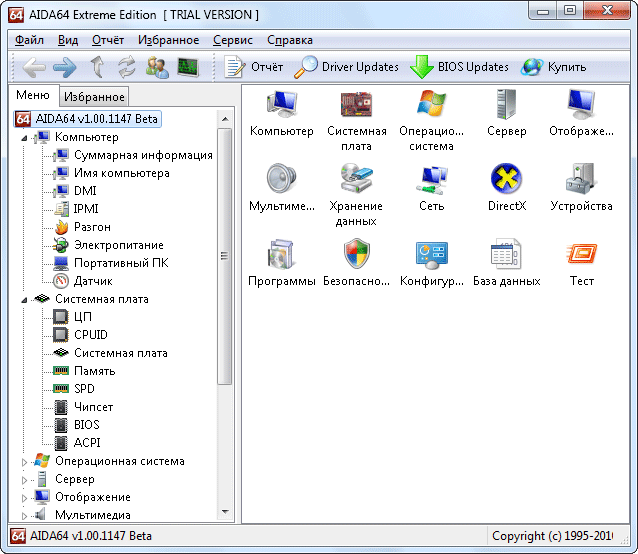638x554 pixels.
Task: Open Driver Updates from toolbar
Action: [x=346, y=67]
